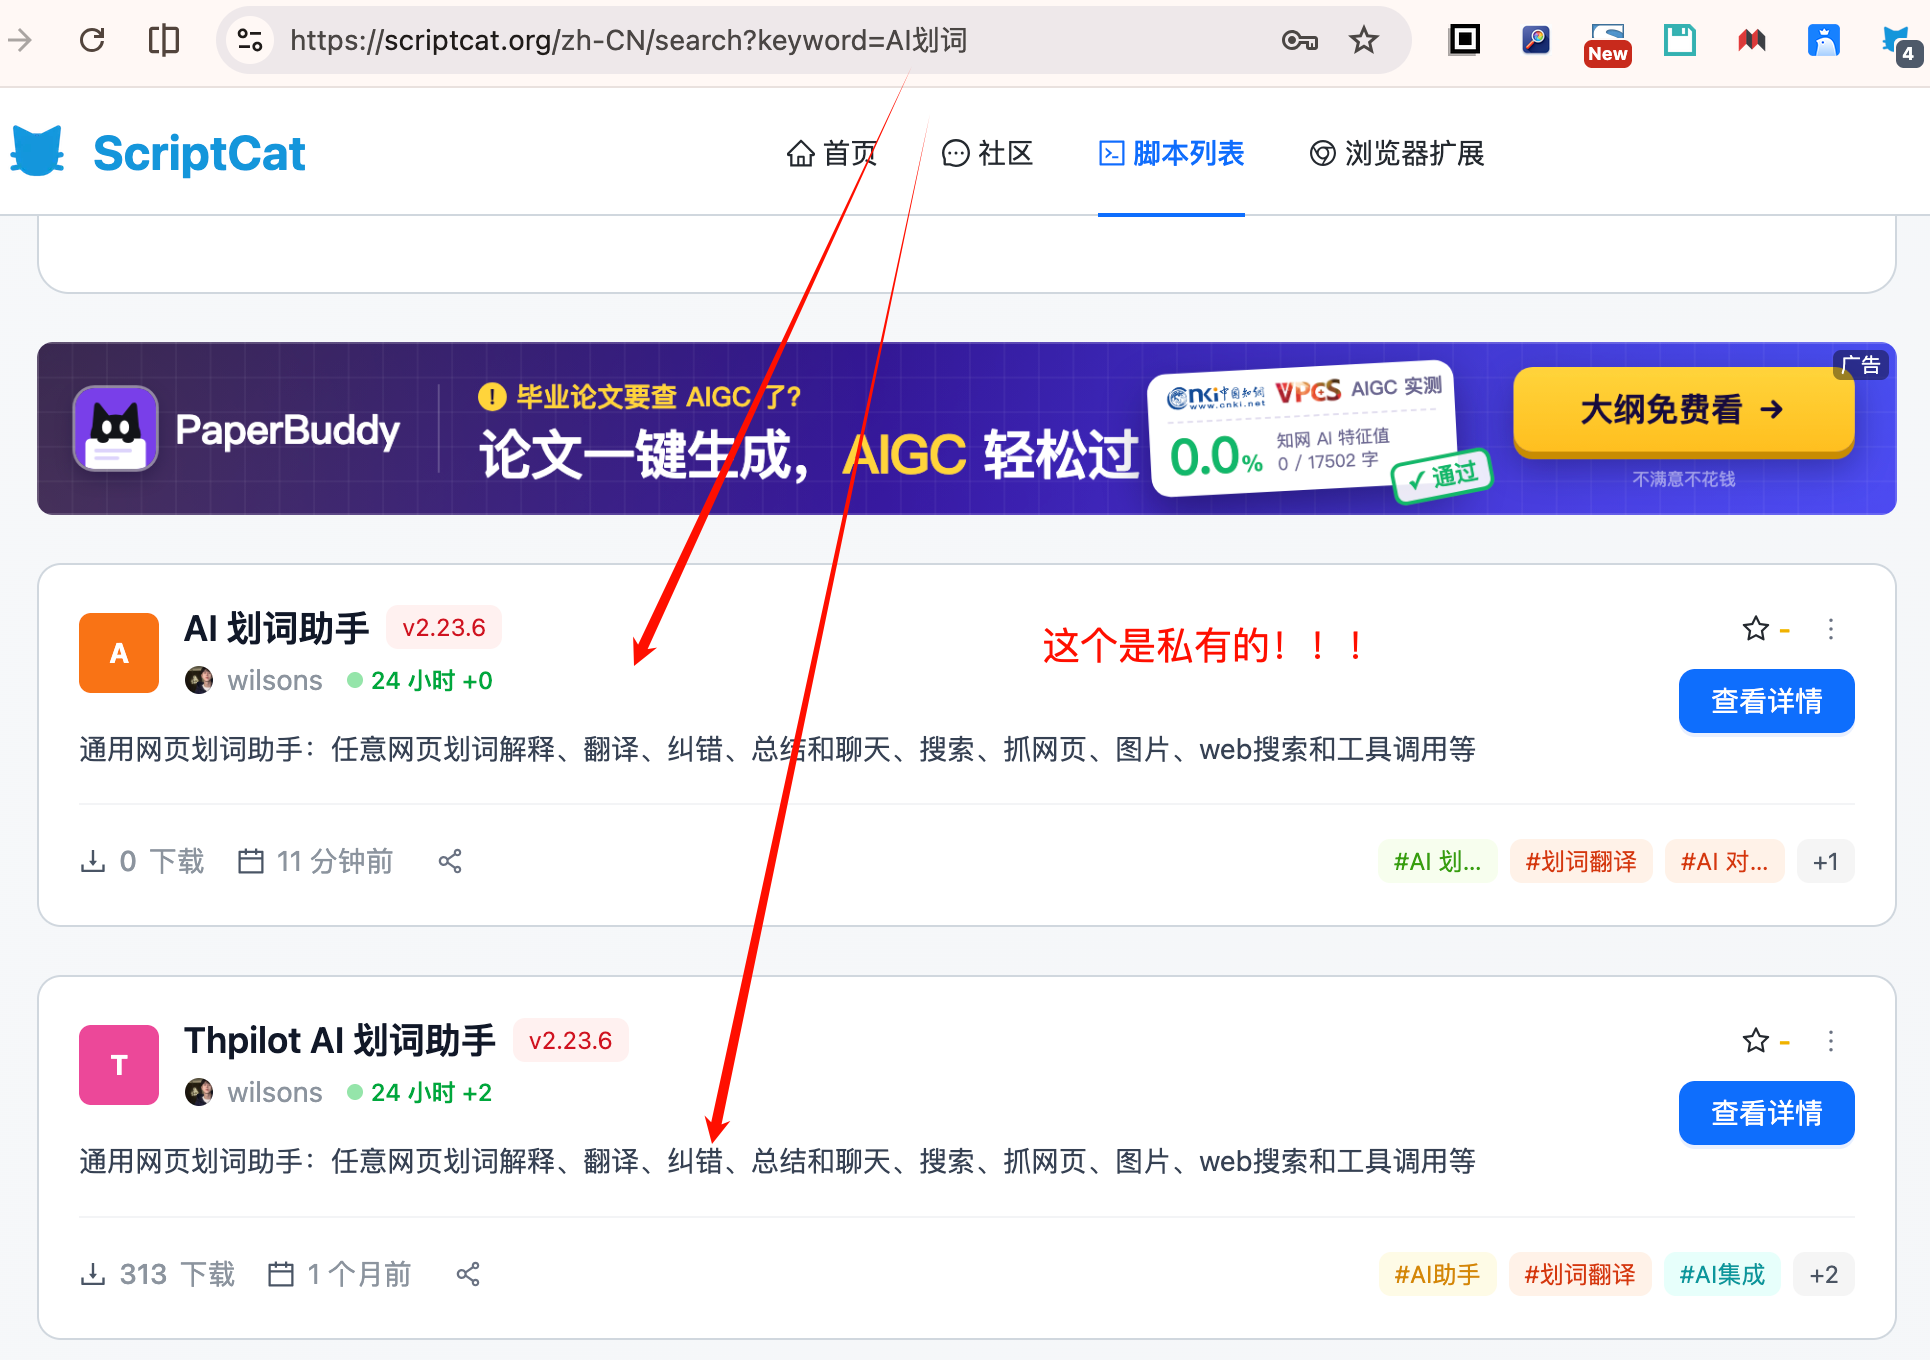Click the password key icon
Image resolution: width=1930 pixels, height=1360 pixels.
[x=1299, y=40]
